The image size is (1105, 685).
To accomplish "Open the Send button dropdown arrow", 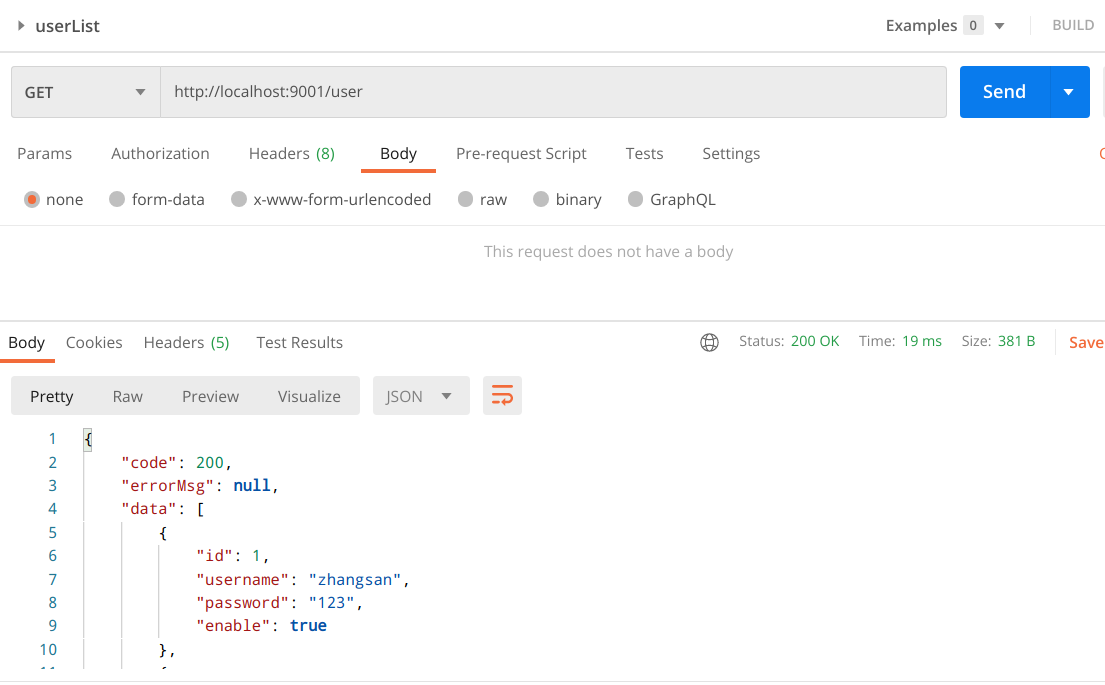I will tap(1069, 92).
